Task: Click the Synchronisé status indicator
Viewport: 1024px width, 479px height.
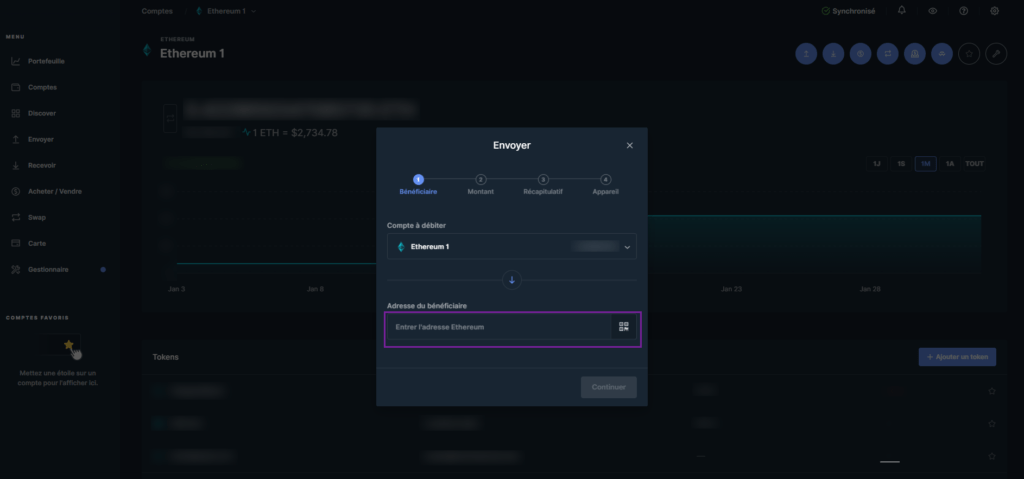Action: coord(848,11)
